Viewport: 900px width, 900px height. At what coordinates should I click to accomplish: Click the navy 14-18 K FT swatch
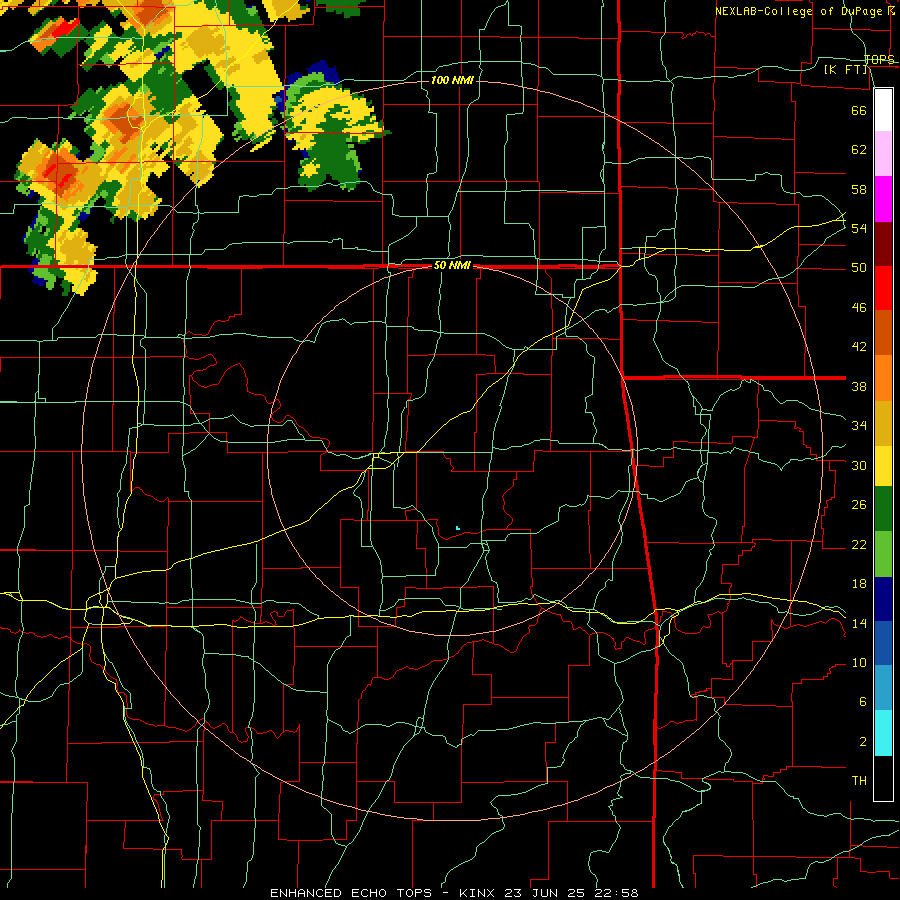[883, 599]
